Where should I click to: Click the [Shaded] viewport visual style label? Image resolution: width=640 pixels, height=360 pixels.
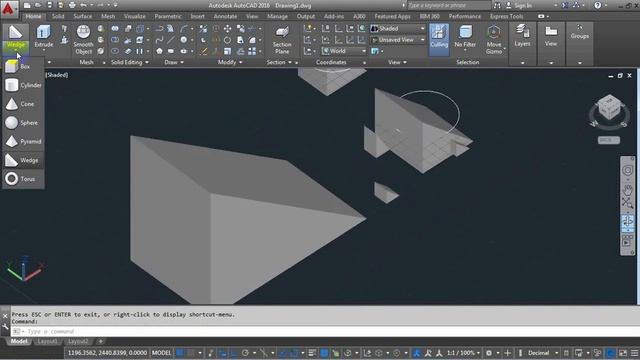click(57, 75)
